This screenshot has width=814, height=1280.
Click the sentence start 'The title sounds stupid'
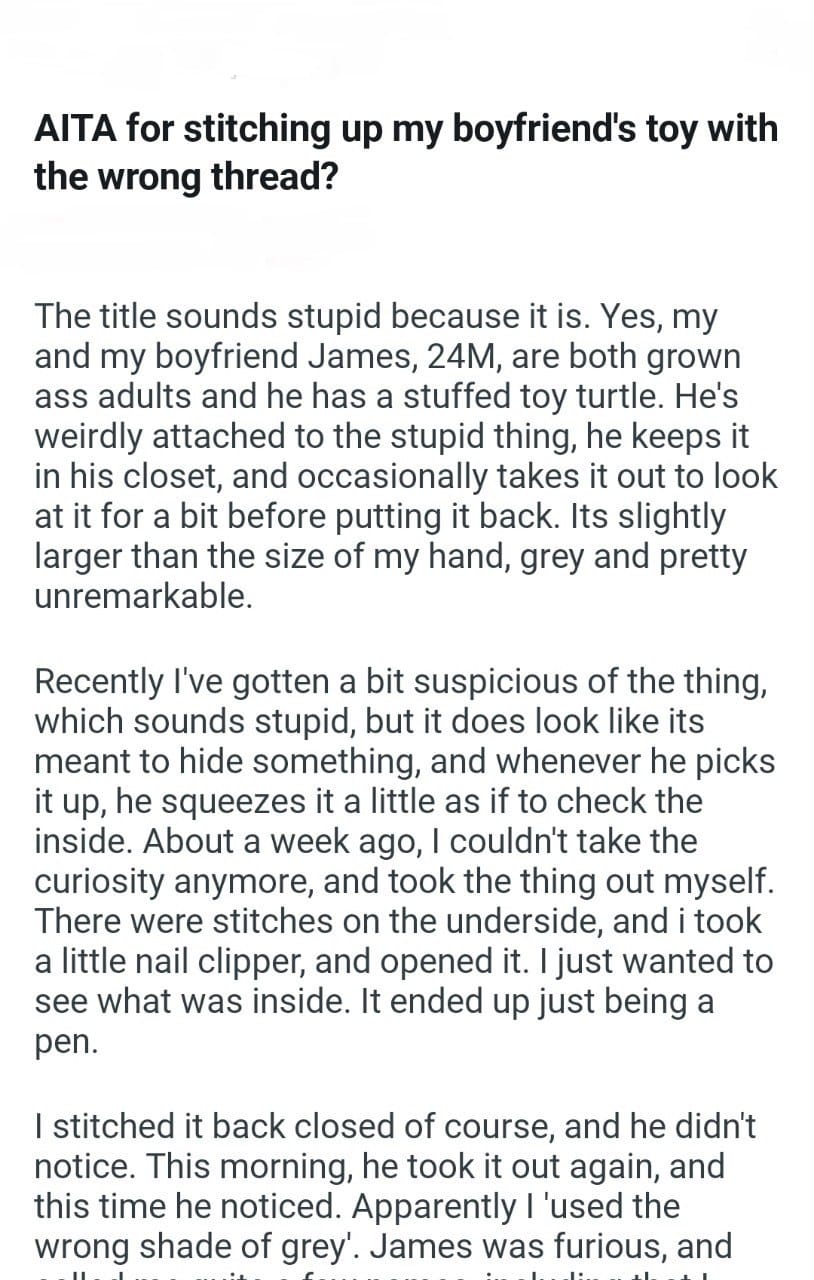208,317
